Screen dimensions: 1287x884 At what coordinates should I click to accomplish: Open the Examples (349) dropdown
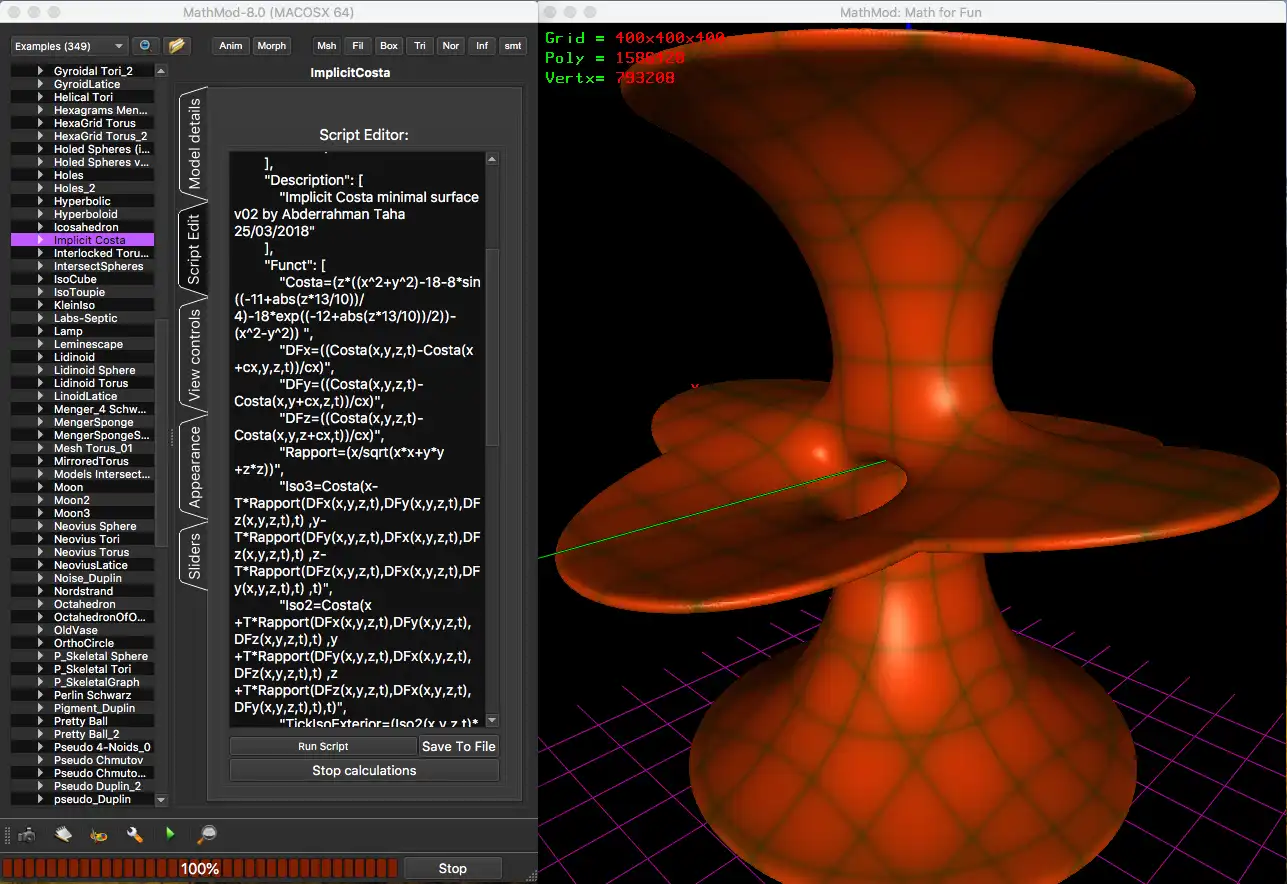pyautogui.click(x=69, y=46)
